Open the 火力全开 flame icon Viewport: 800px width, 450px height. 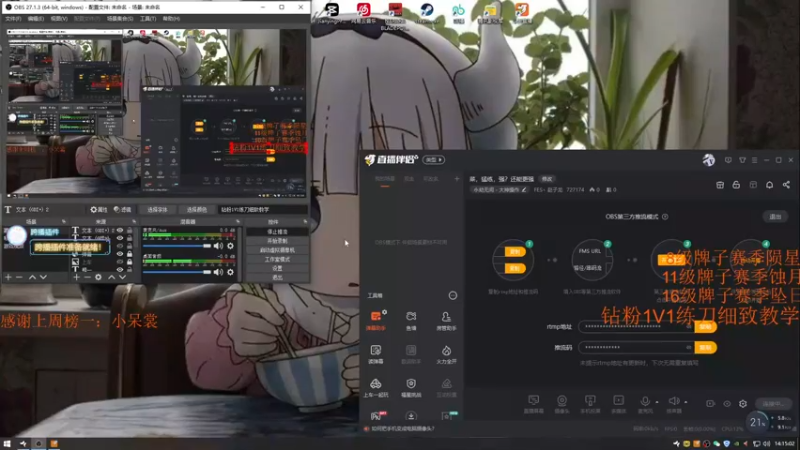[x=446, y=354]
